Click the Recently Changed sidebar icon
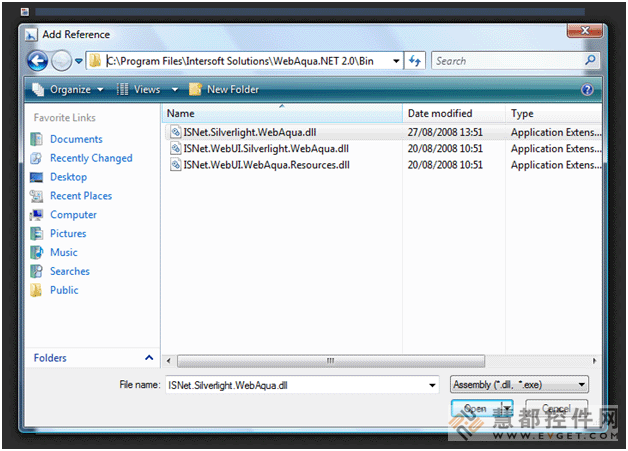628x451 pixels. coord(36,158)
